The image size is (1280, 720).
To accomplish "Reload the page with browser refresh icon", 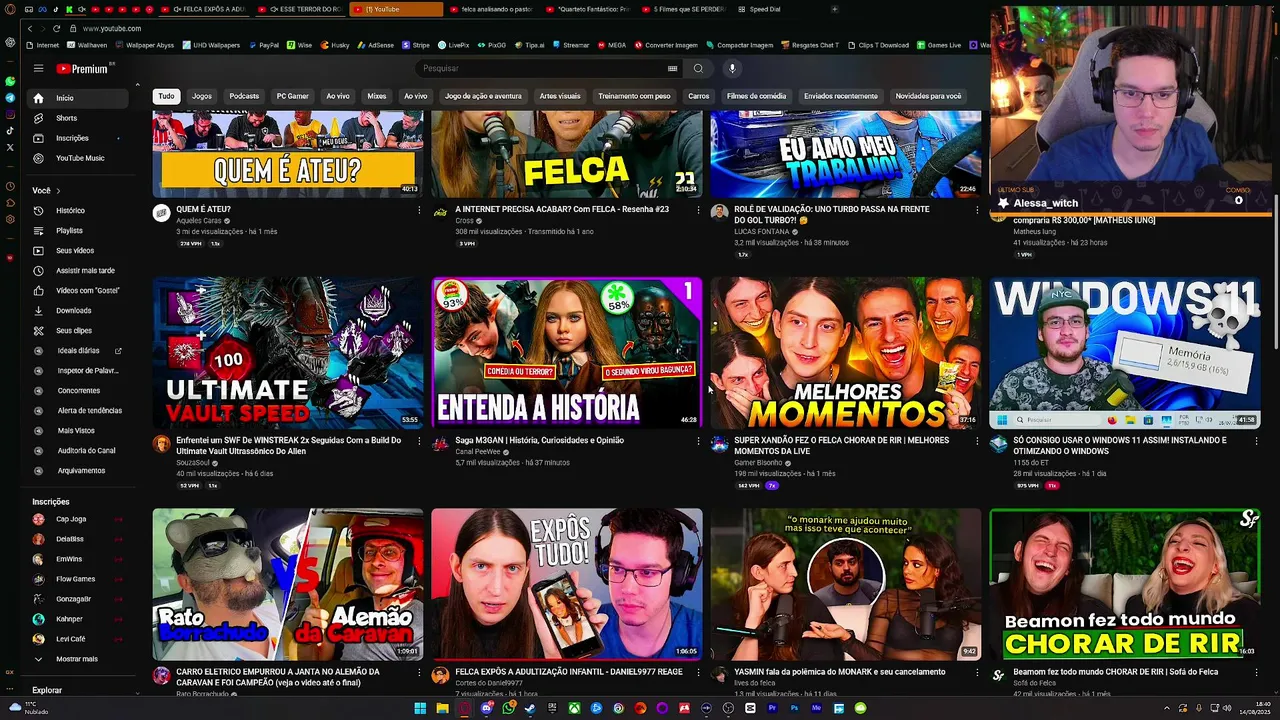I will (x=56, y=28).
